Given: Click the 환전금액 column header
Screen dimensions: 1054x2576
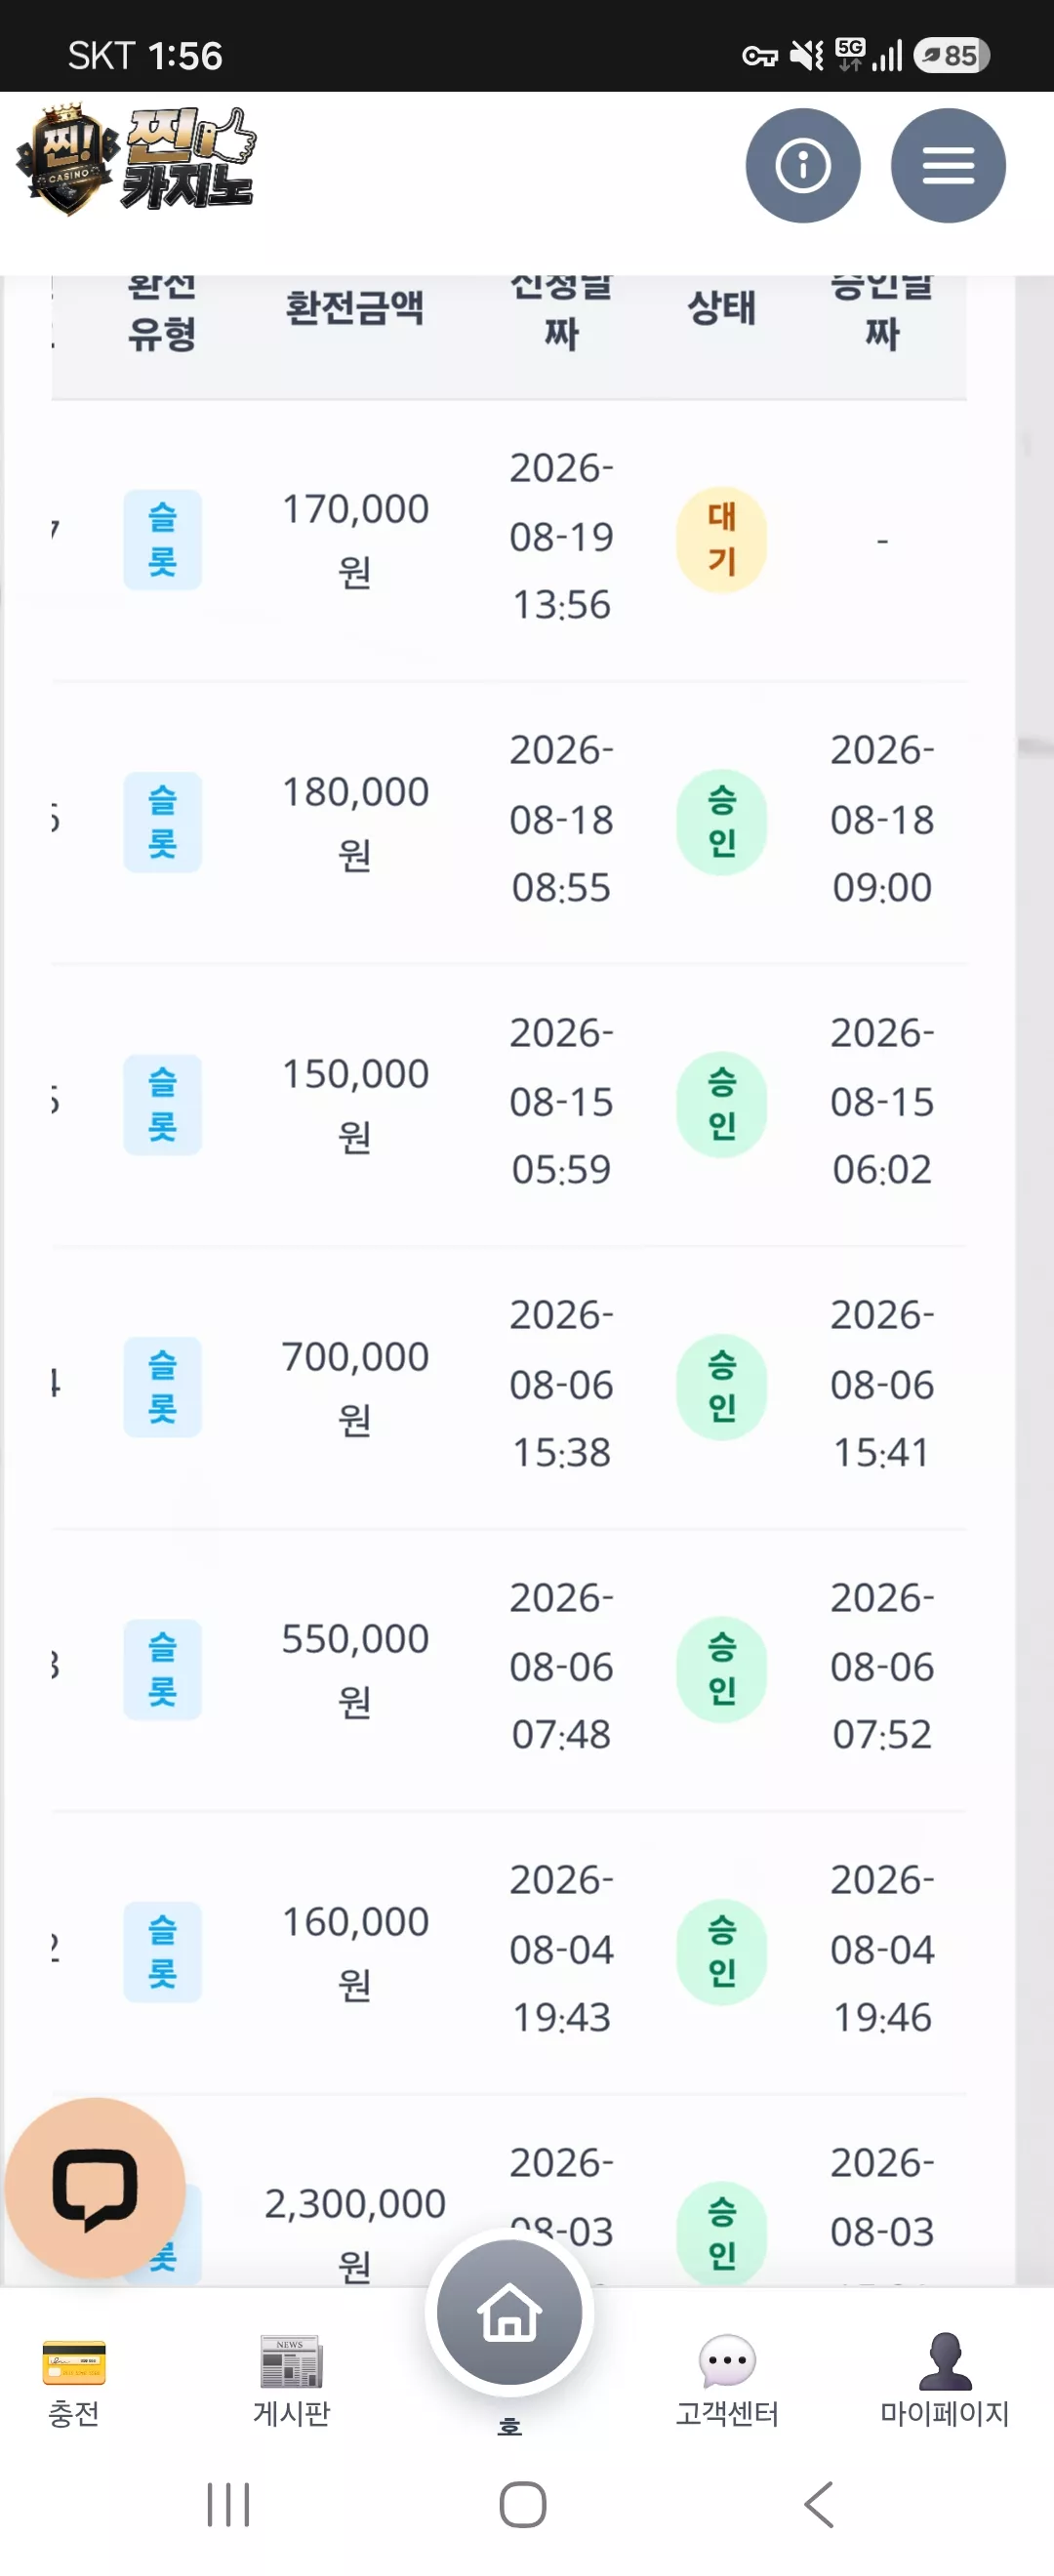Looking at the screenshot, I should pyautogui.click(x=355, y=307).
